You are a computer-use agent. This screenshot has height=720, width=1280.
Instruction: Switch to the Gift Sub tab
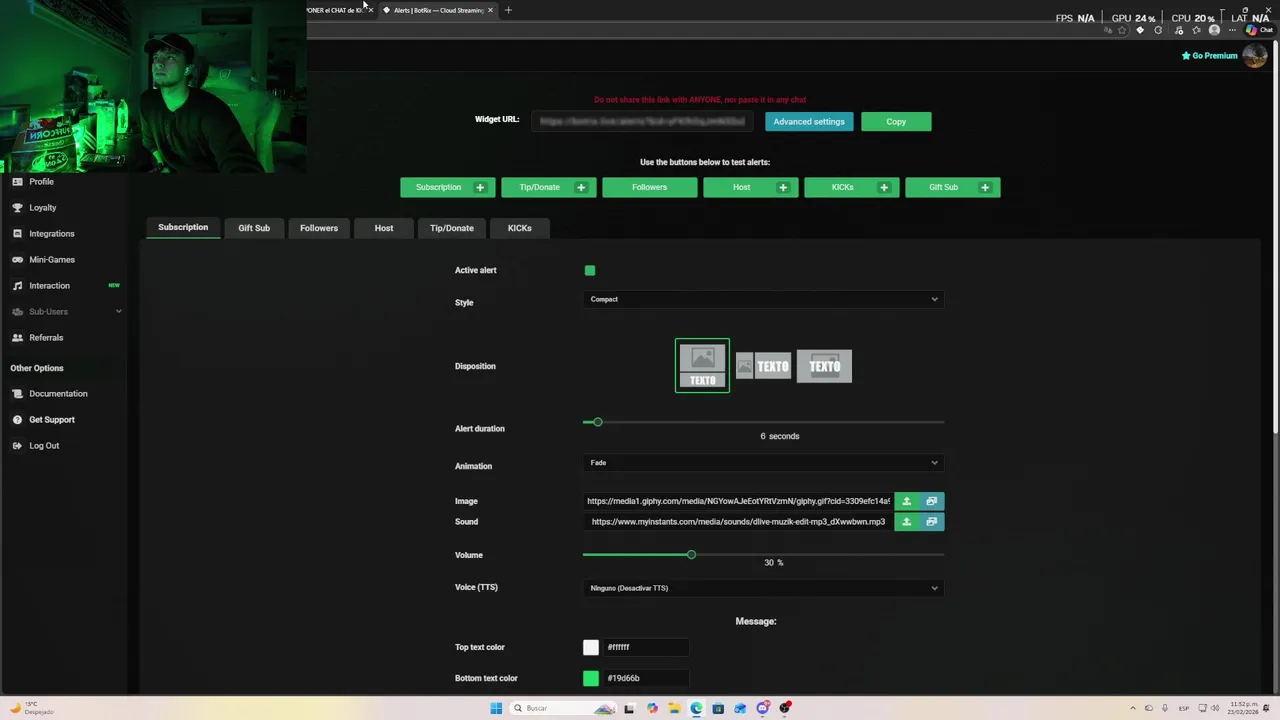(254, 228)
